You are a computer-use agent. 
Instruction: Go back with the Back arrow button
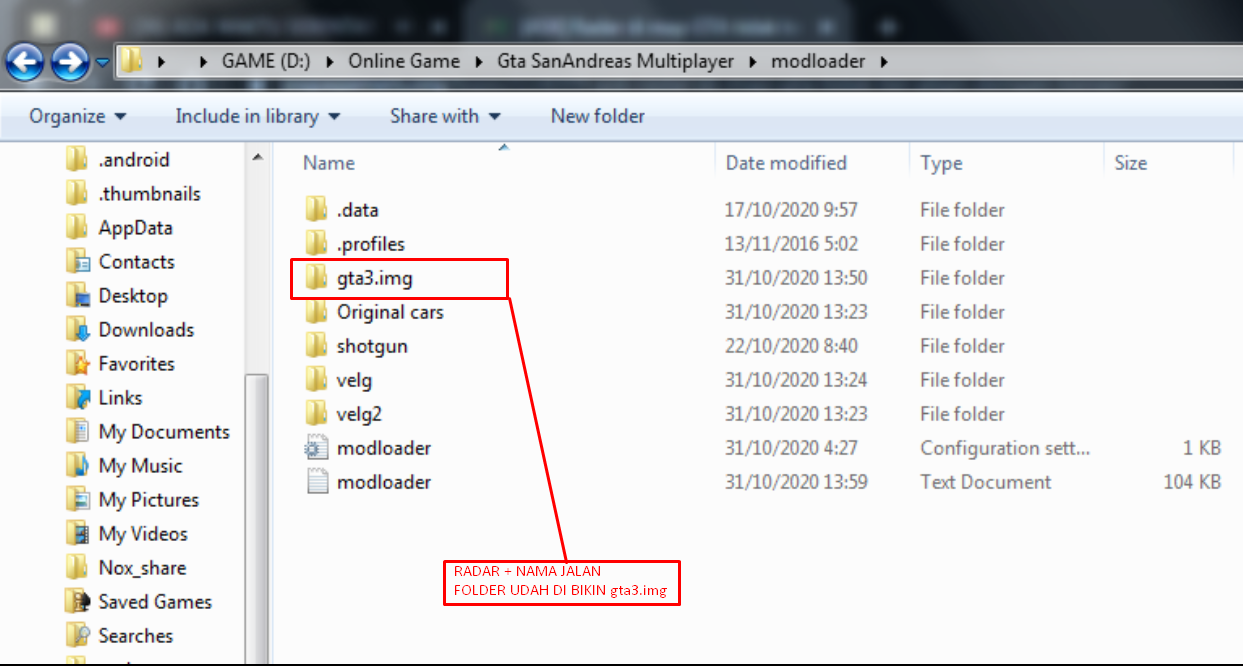tap(24, 62)
